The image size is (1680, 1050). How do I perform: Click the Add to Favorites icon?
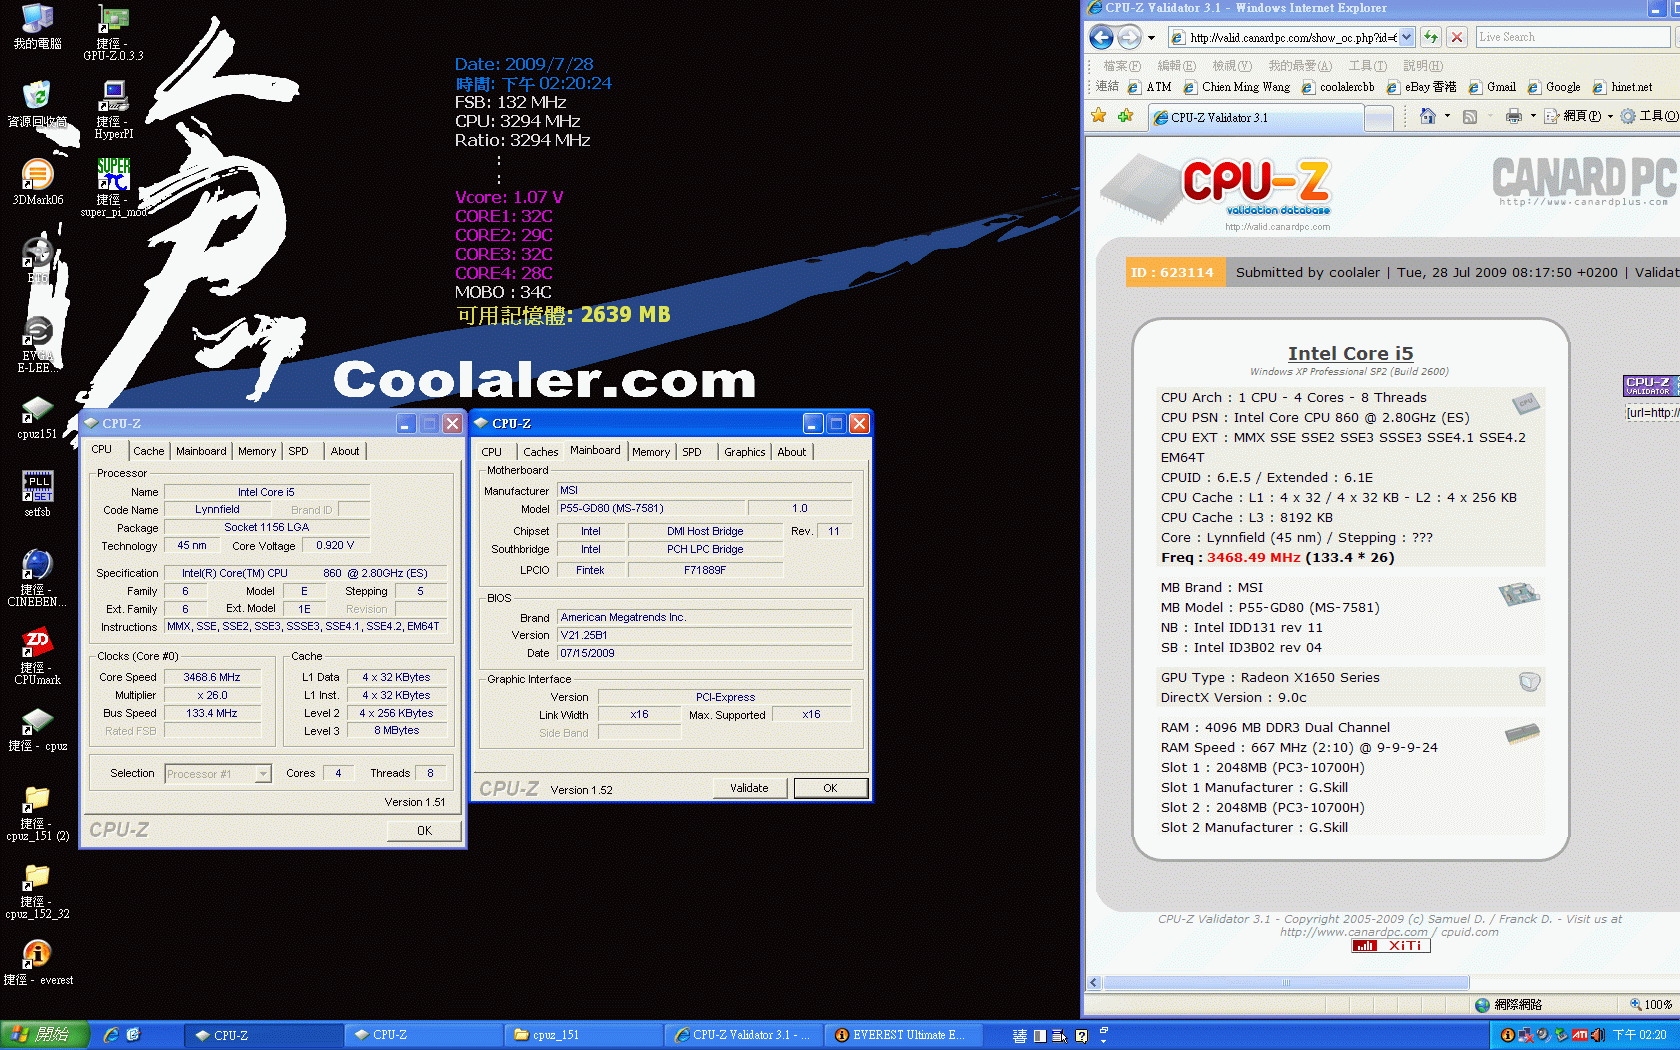(1126, 116)
